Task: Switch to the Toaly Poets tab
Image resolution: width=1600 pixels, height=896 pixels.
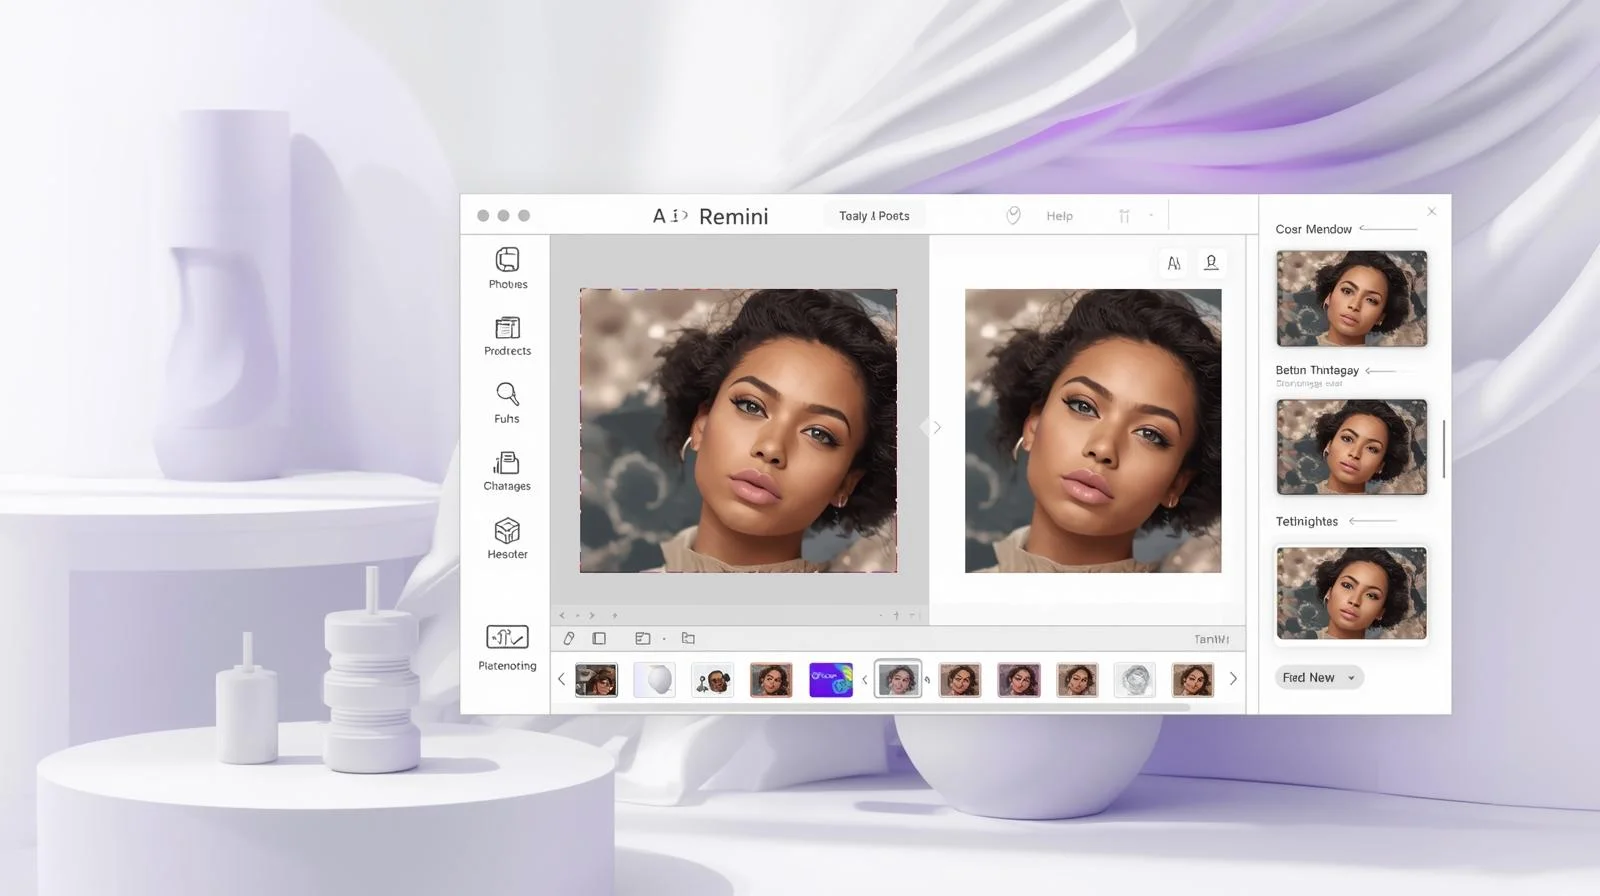Action: coord(874,216)
